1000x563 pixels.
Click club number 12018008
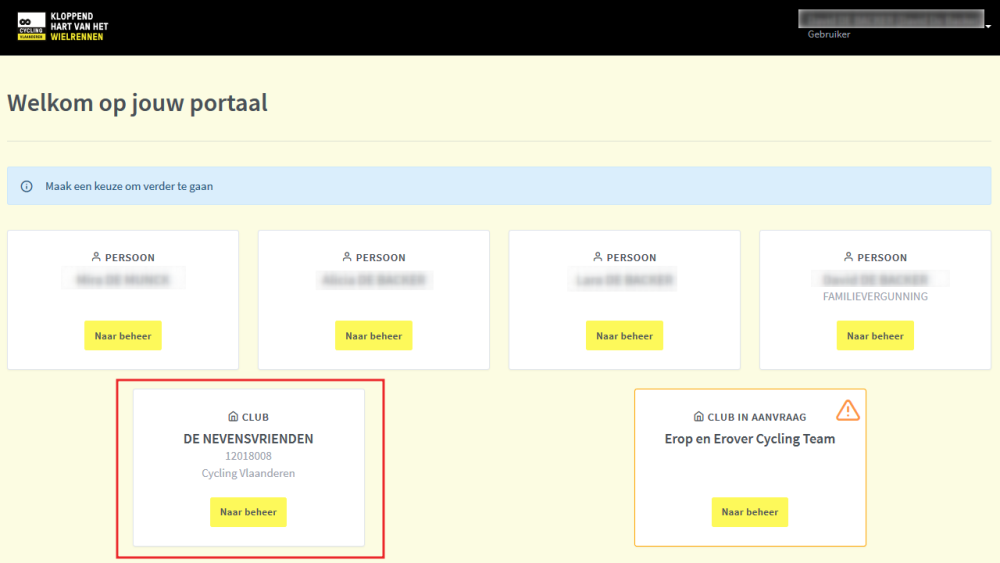click(x=248, y=456)
